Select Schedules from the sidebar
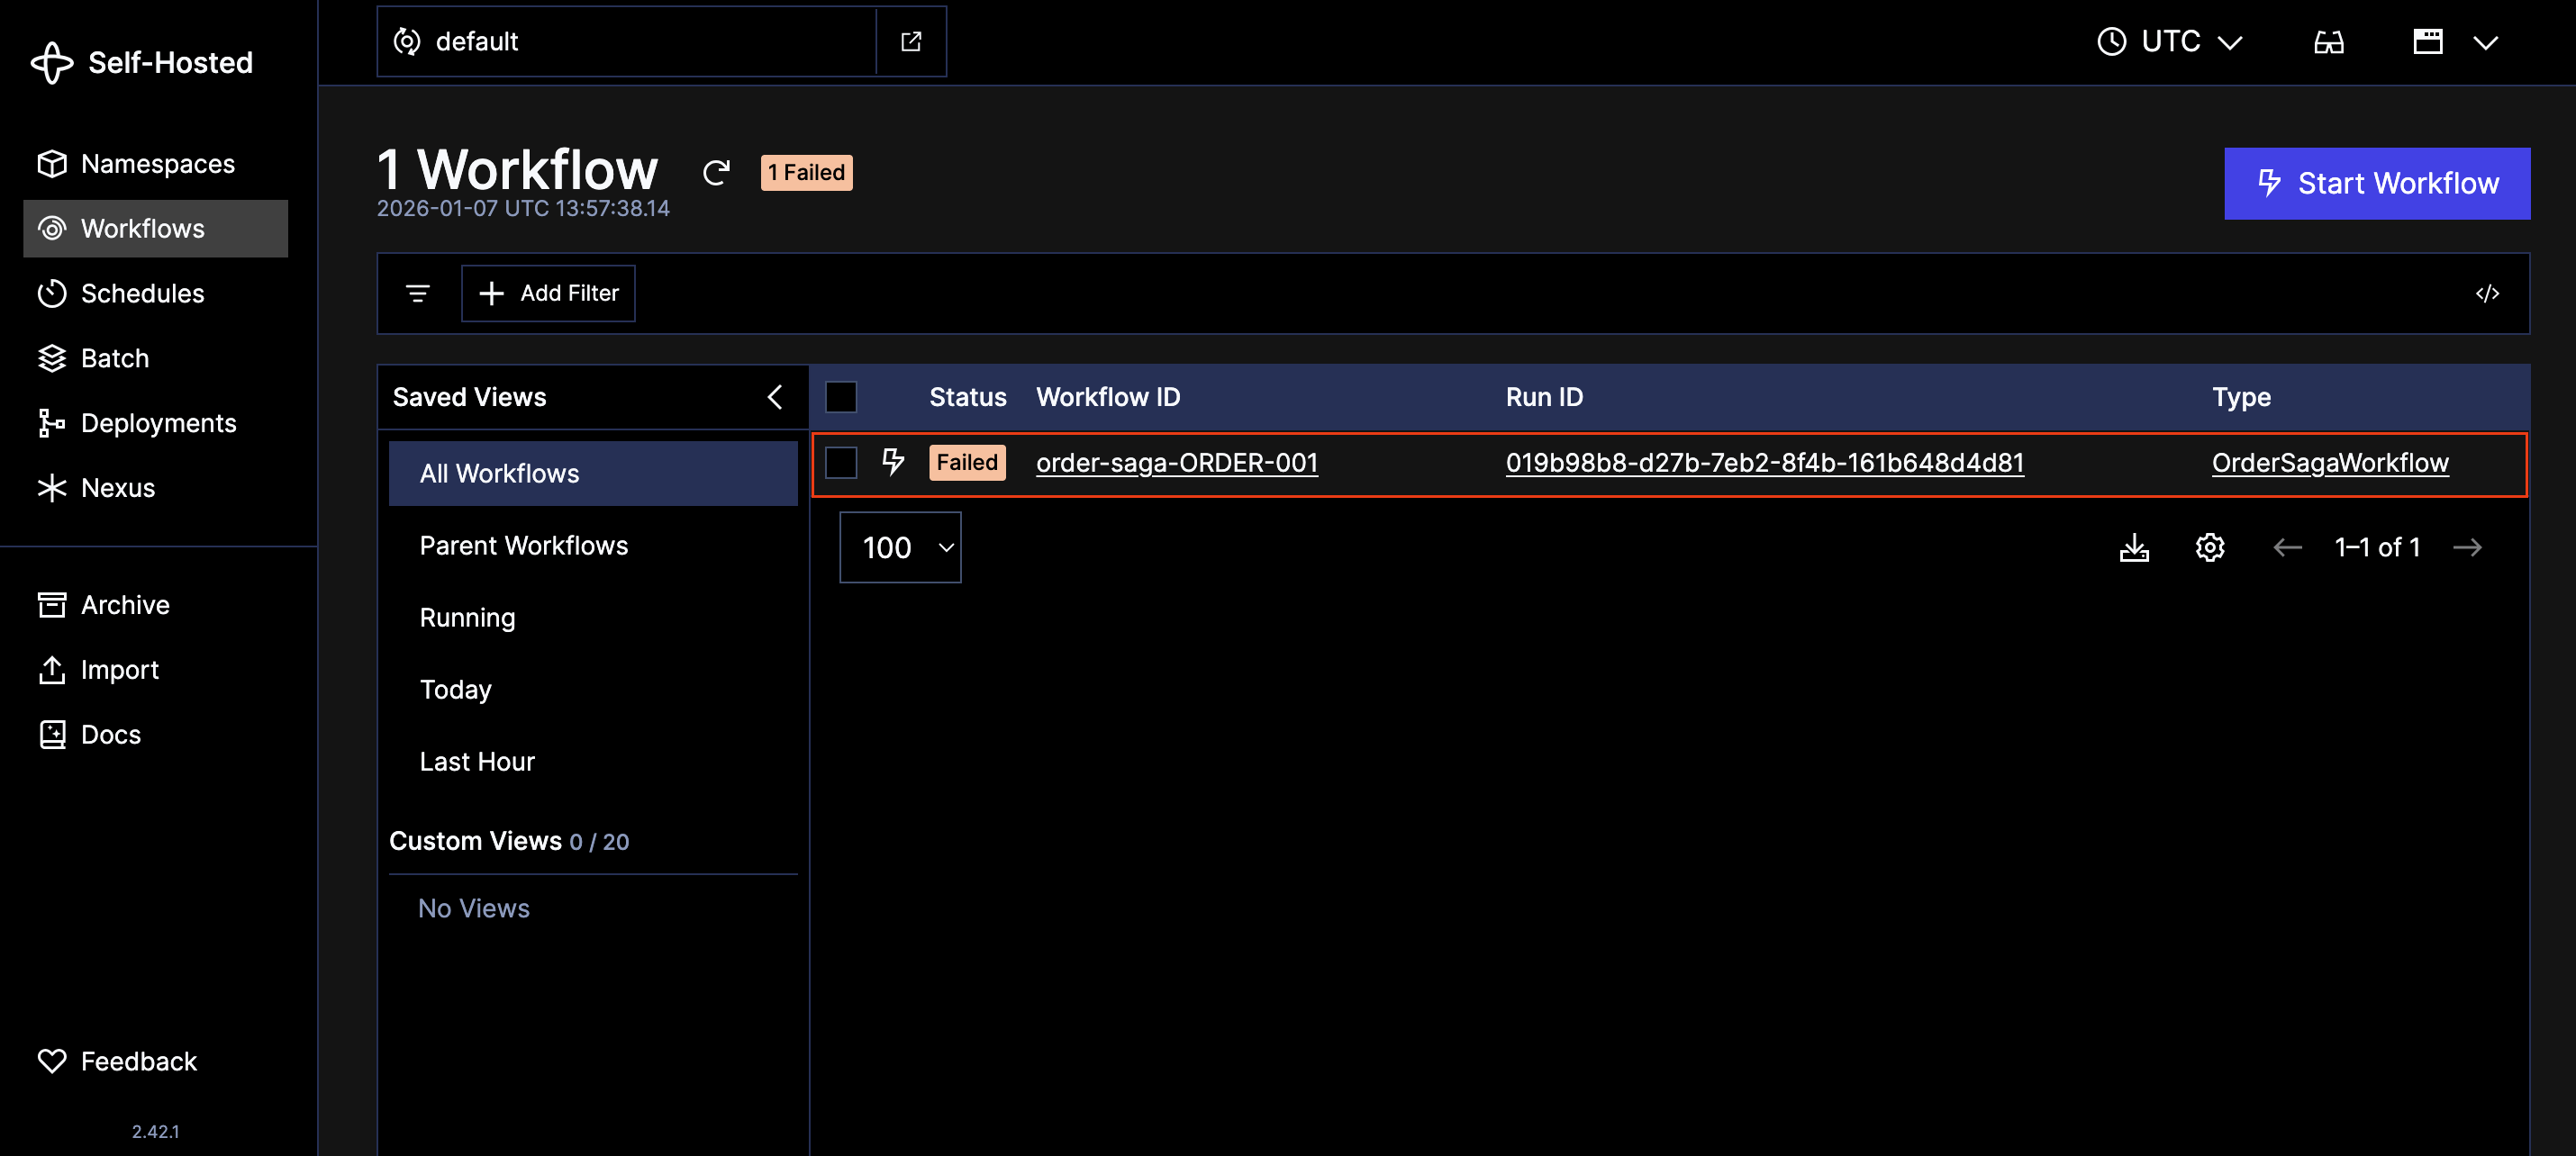 (141, 293)
